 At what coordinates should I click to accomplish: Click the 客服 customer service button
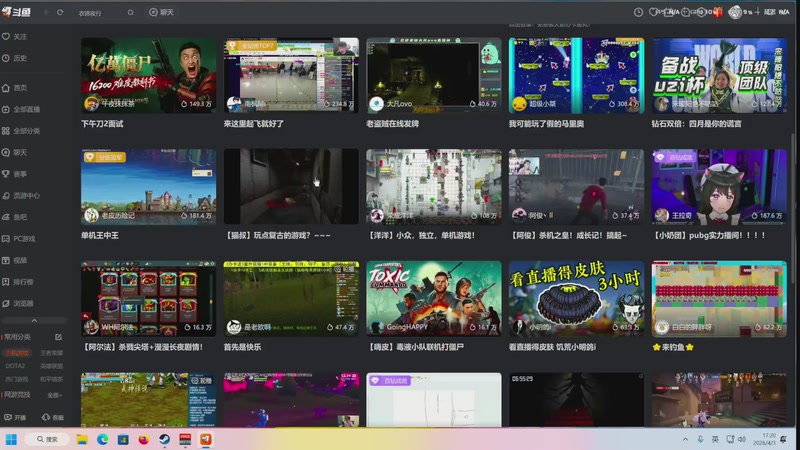point(53,417)
